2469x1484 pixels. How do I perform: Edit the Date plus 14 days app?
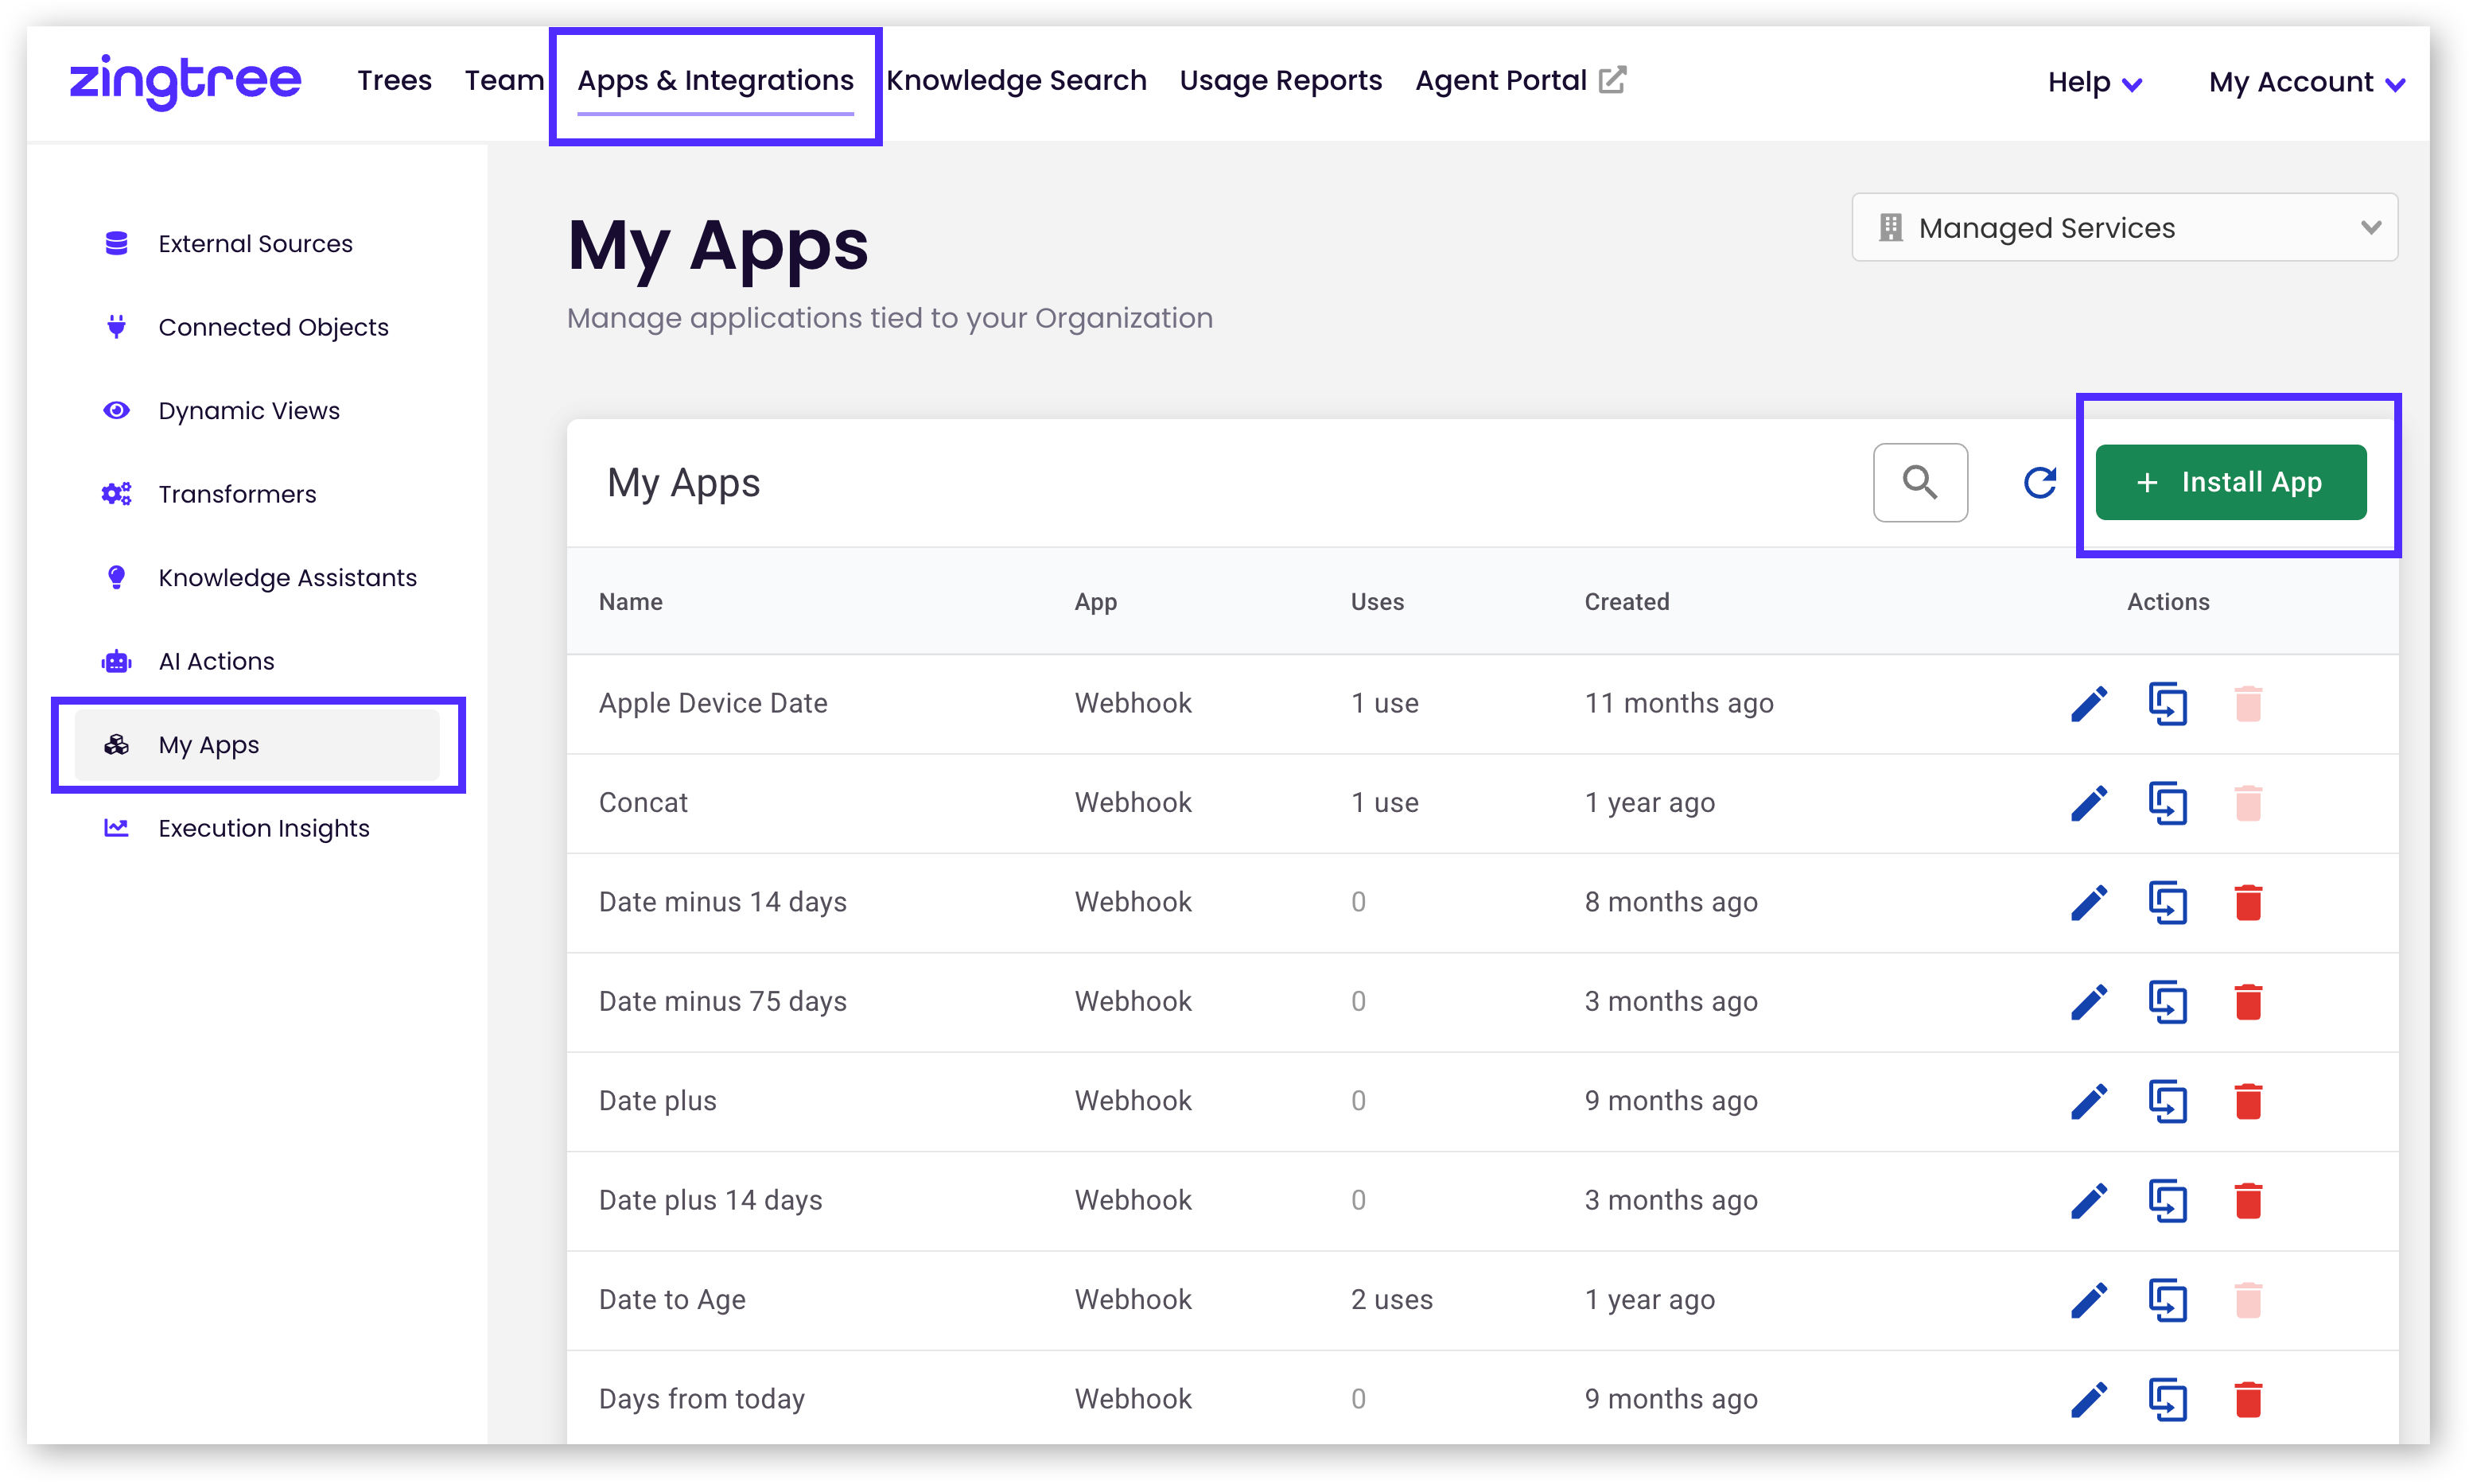[x=2088, y=1200]
